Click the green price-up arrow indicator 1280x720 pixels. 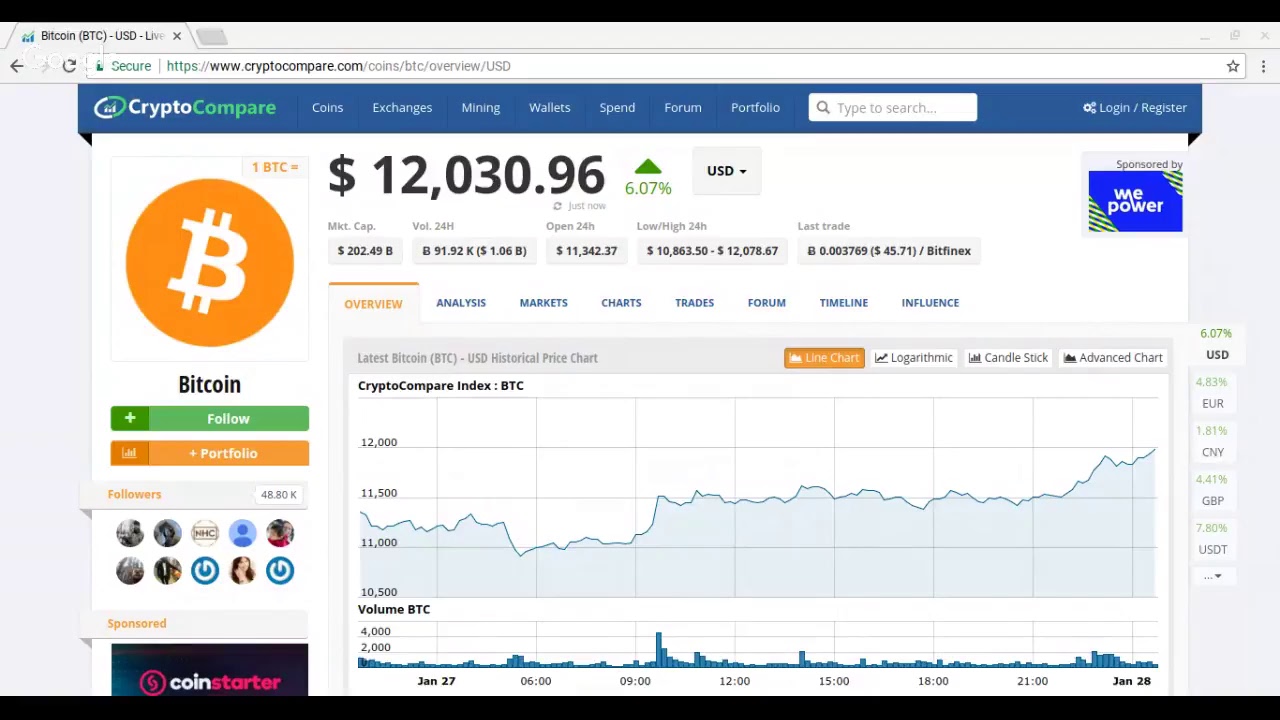(x=648, y=167)
